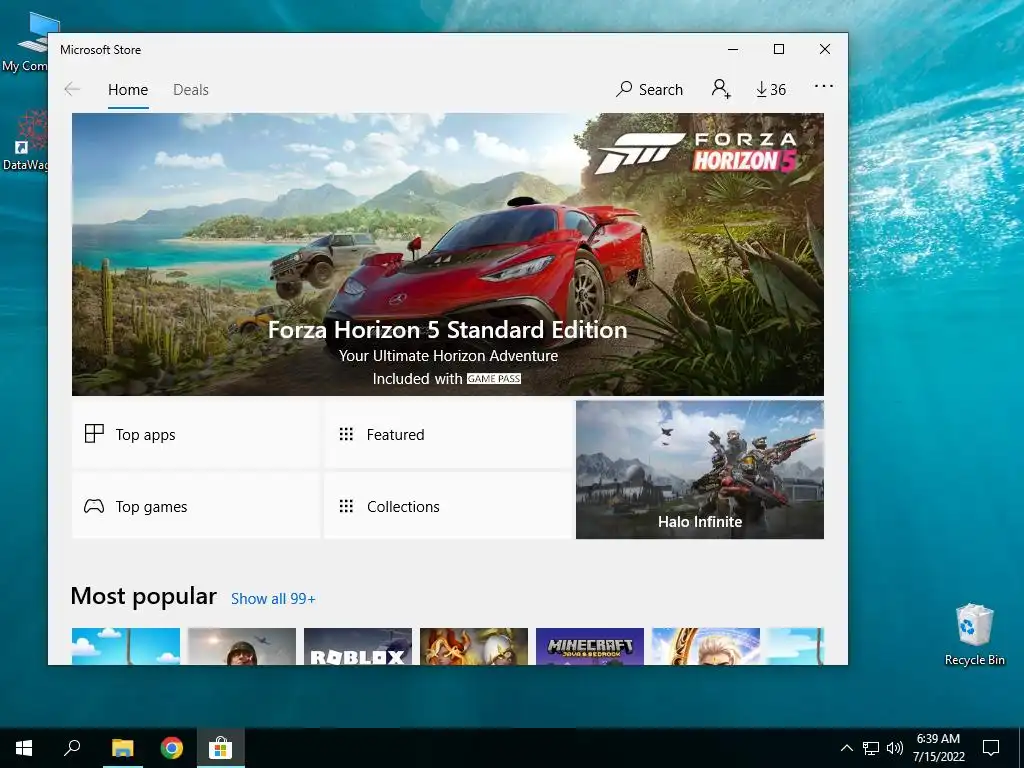Open taskbar search magnifier
Image resolution: width=1024 pixels, height=768 pixels.
coord(72,748)
